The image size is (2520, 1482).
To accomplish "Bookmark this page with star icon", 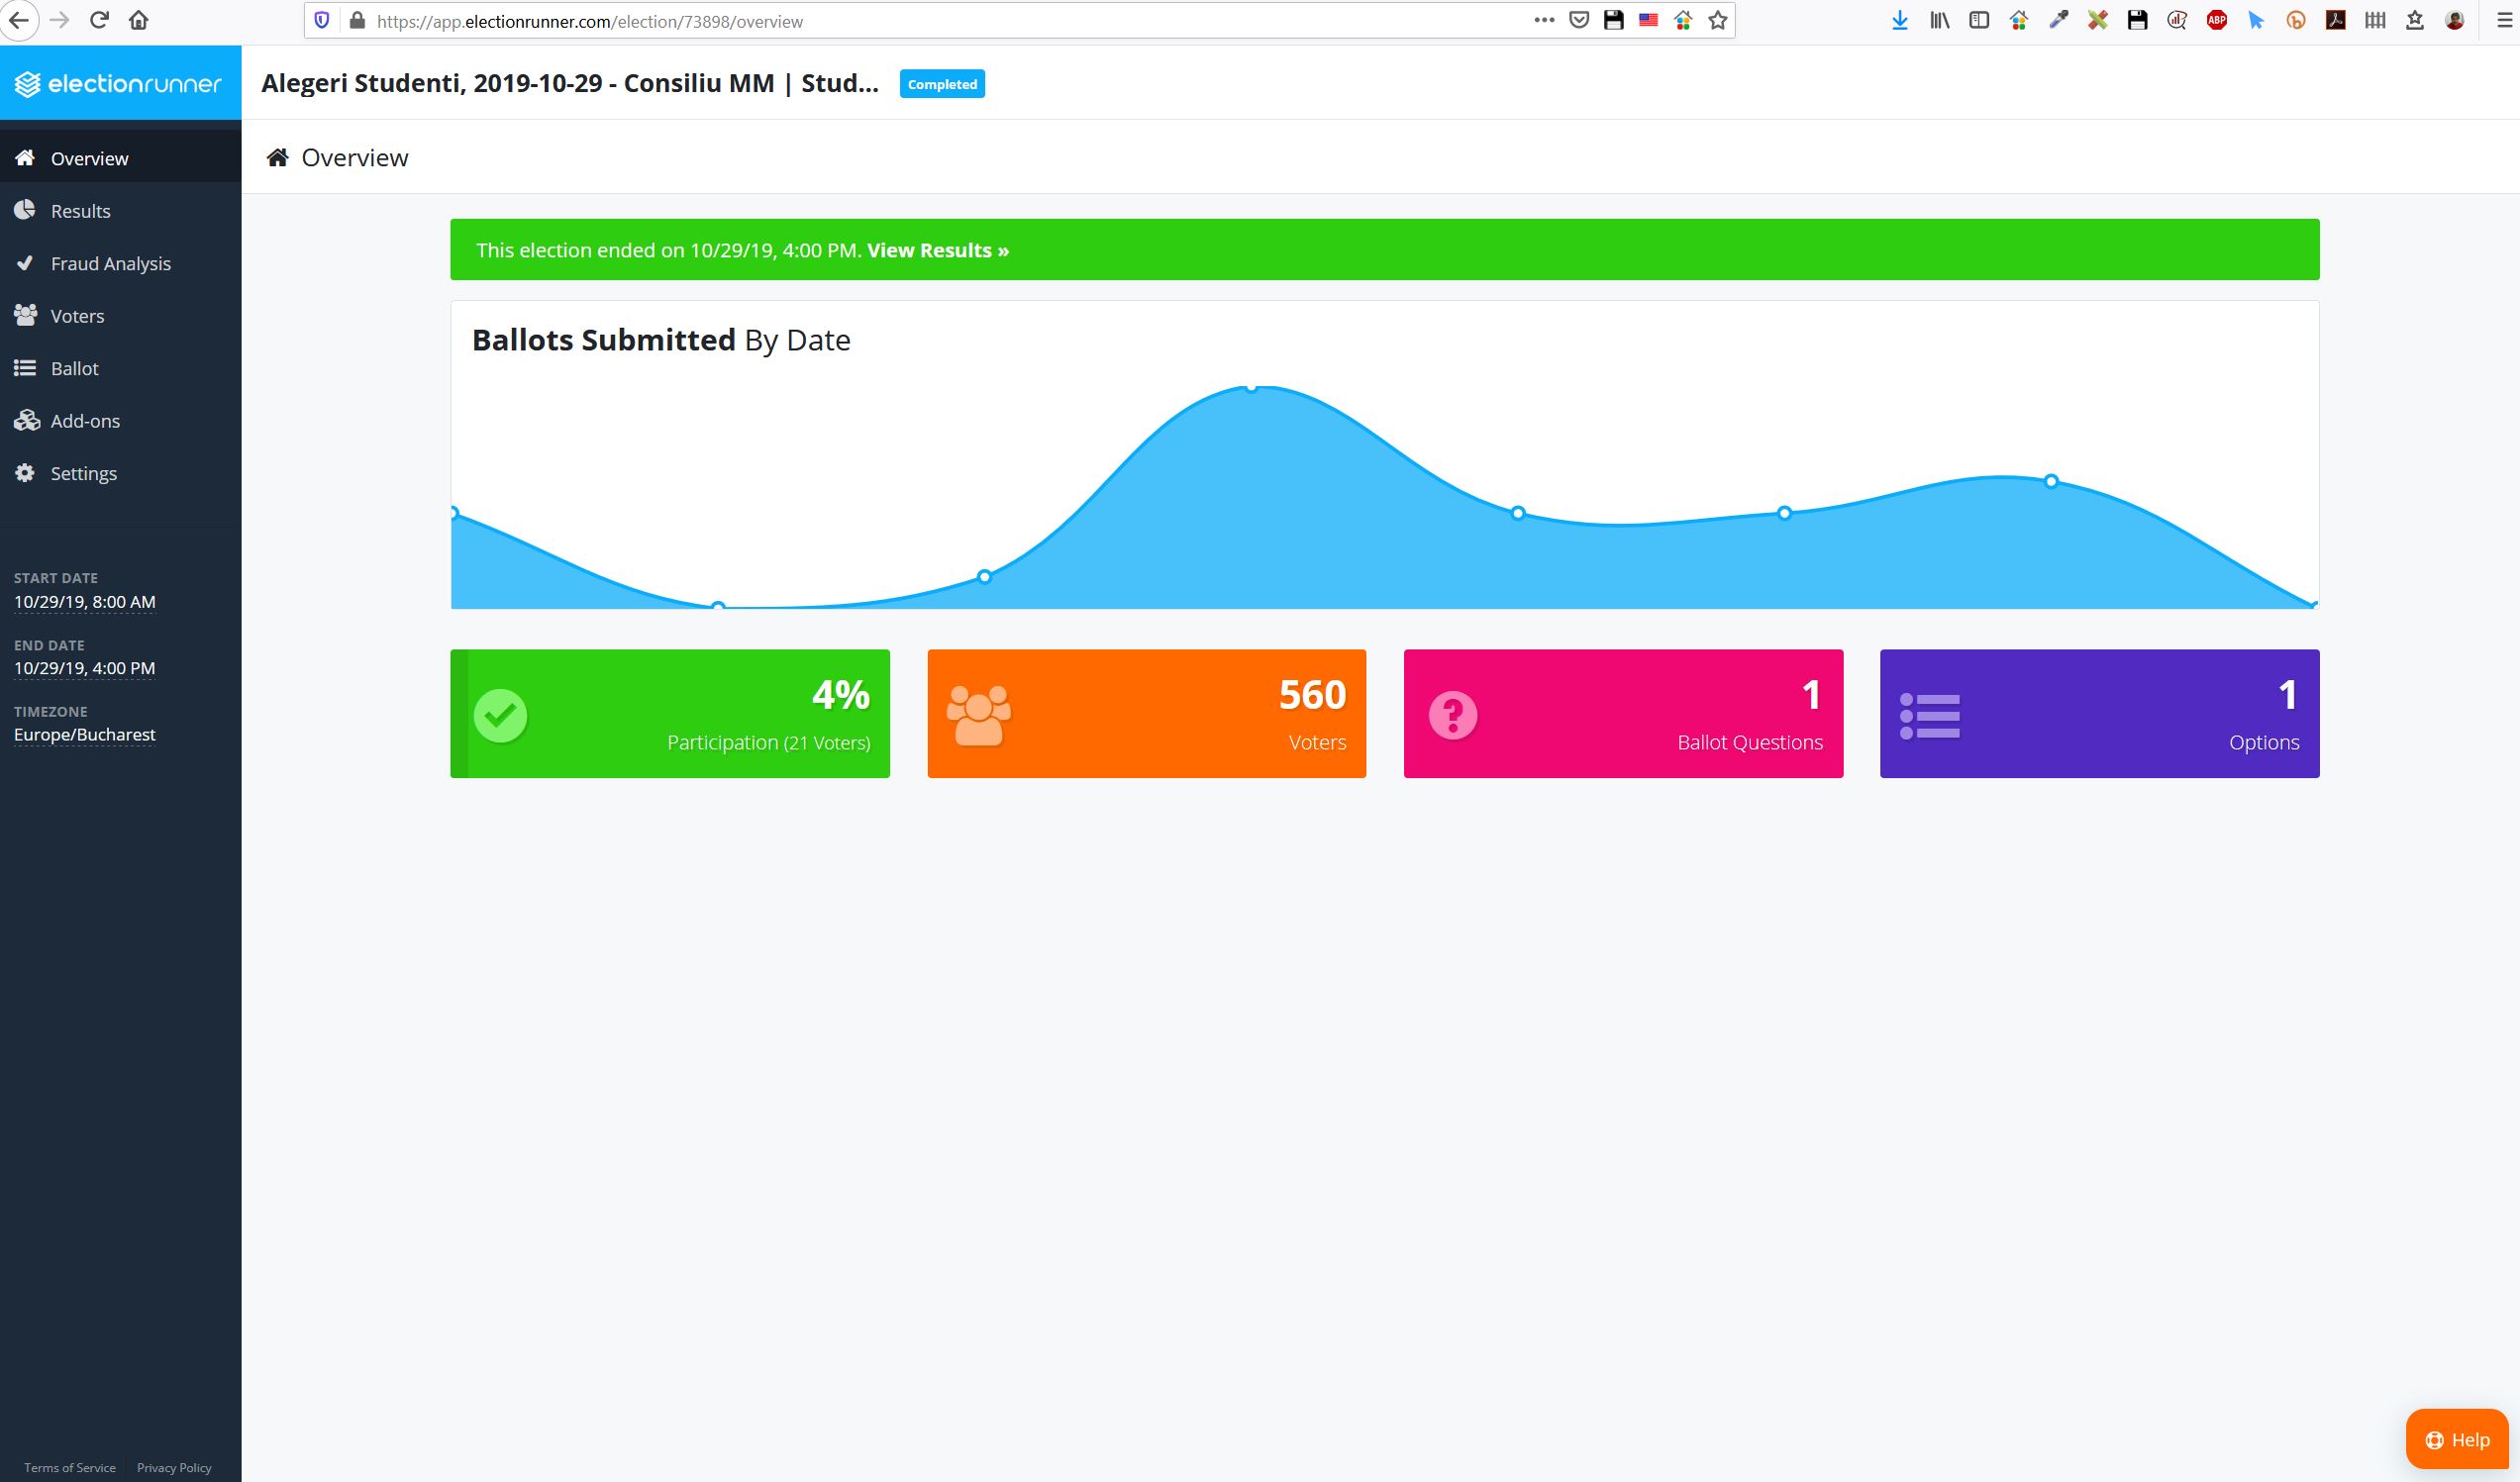I will [1717, 20].
